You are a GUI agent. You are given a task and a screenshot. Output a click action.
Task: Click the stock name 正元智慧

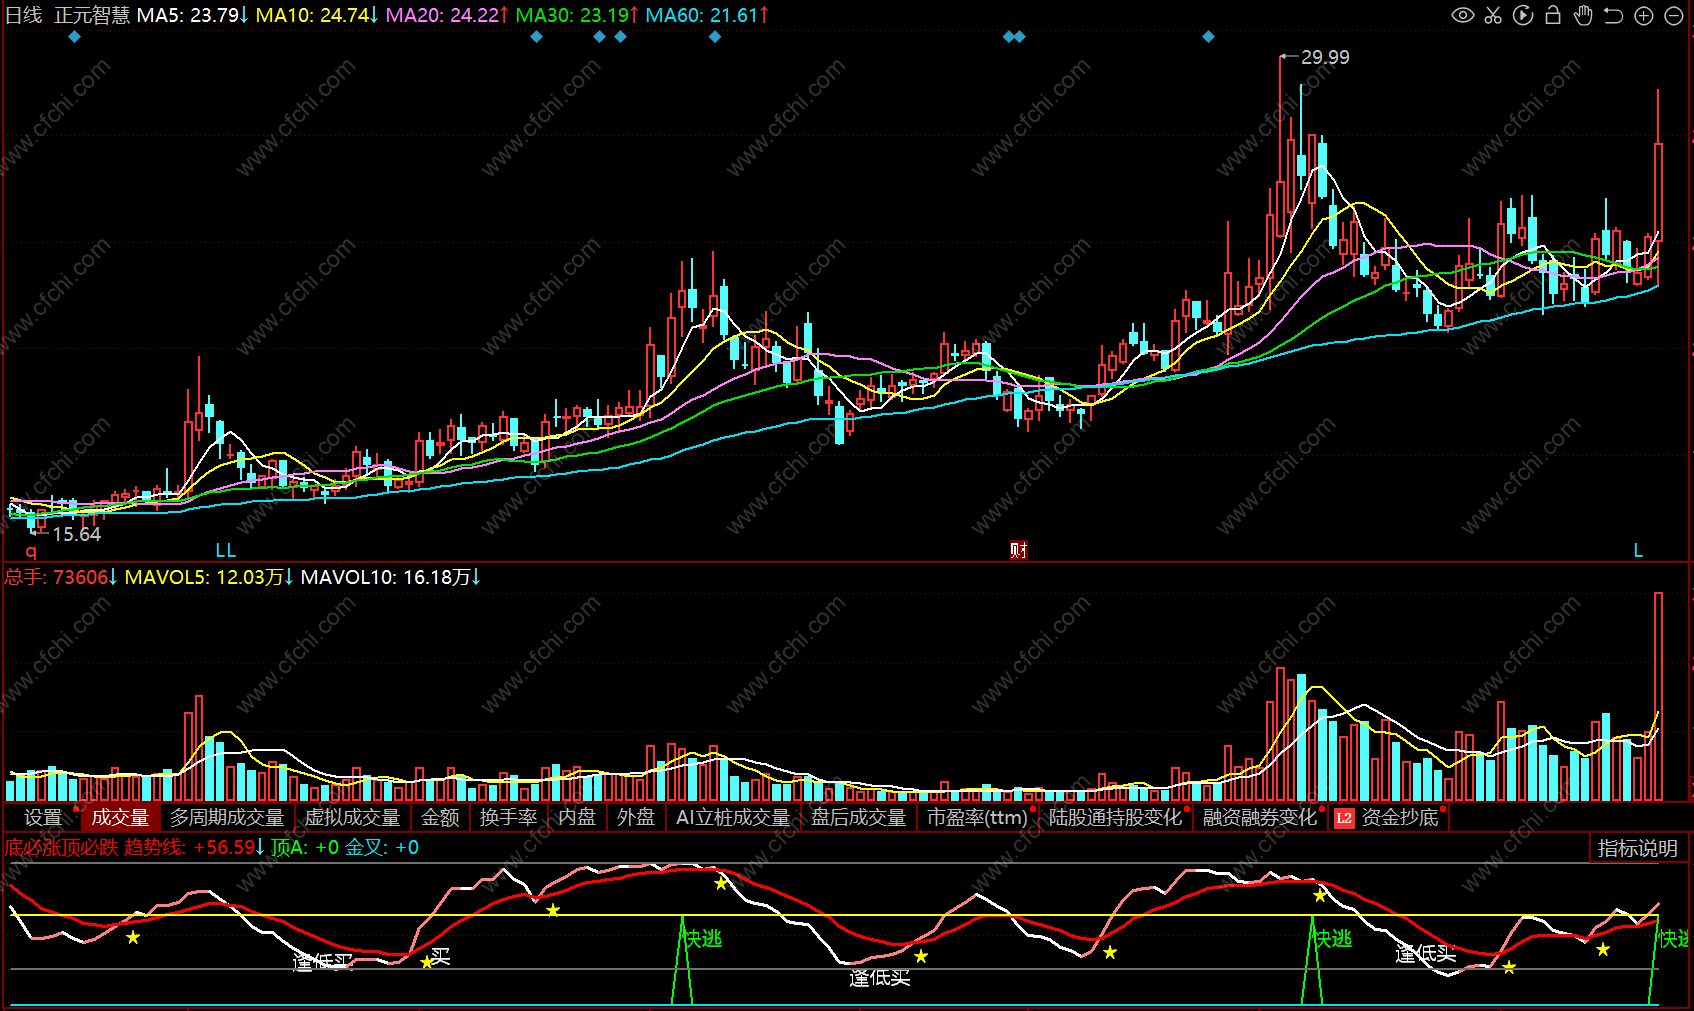(92, 15)
